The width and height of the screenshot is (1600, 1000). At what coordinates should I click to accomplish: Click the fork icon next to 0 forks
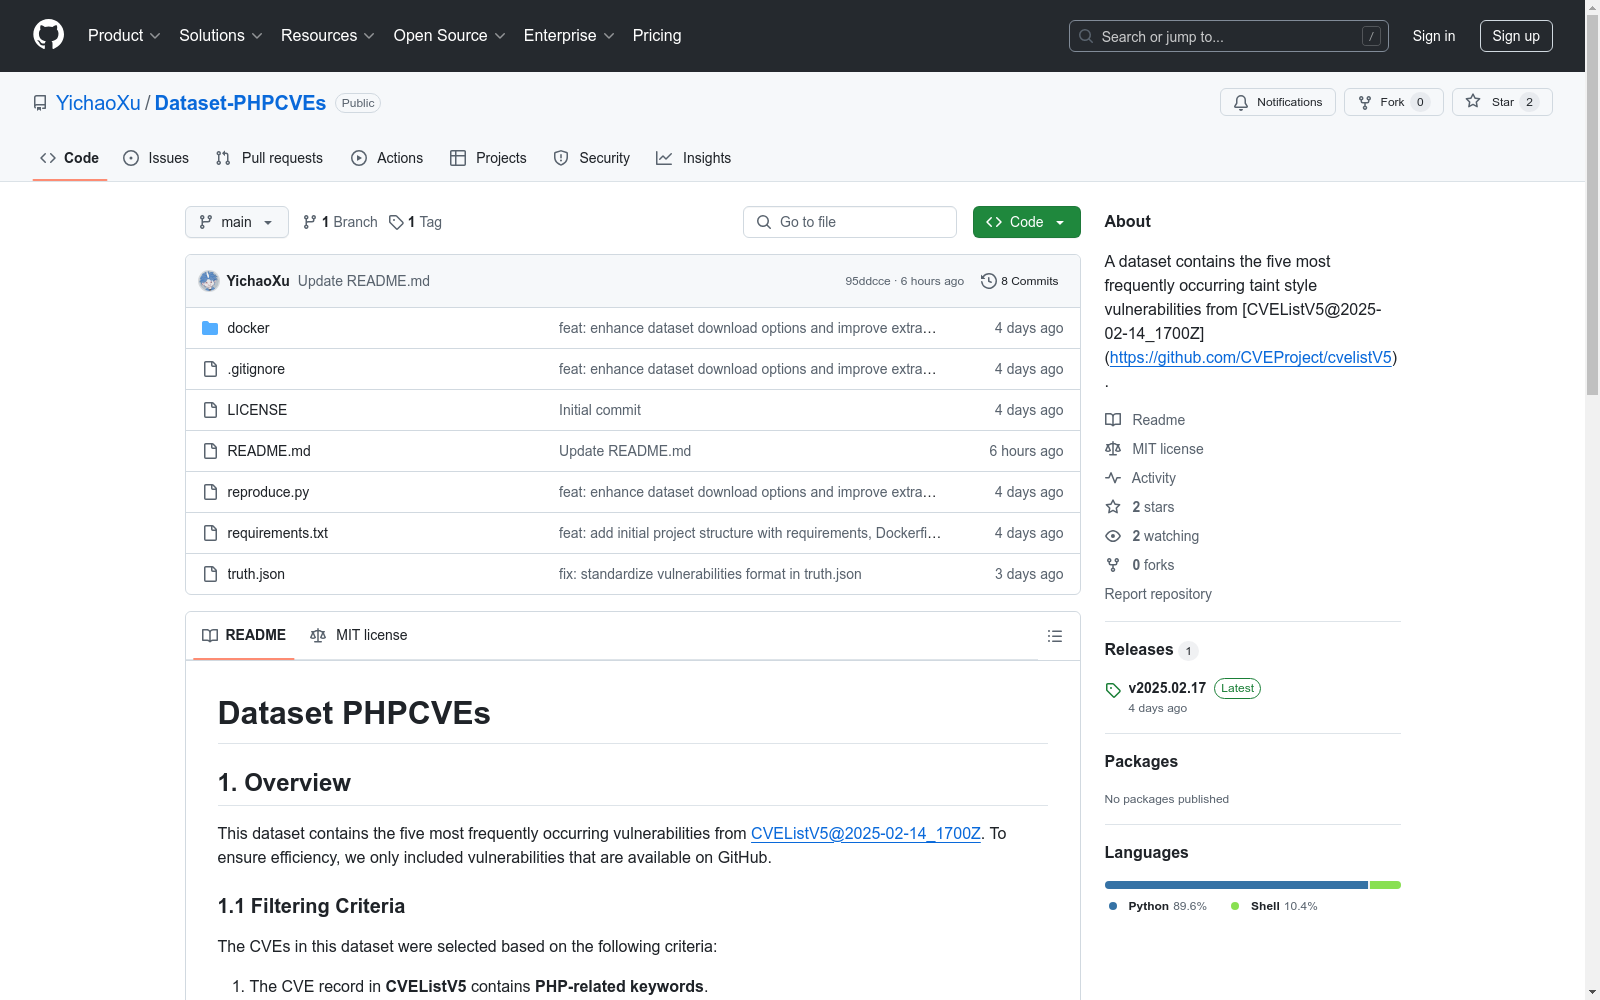tap(1113, 565)
